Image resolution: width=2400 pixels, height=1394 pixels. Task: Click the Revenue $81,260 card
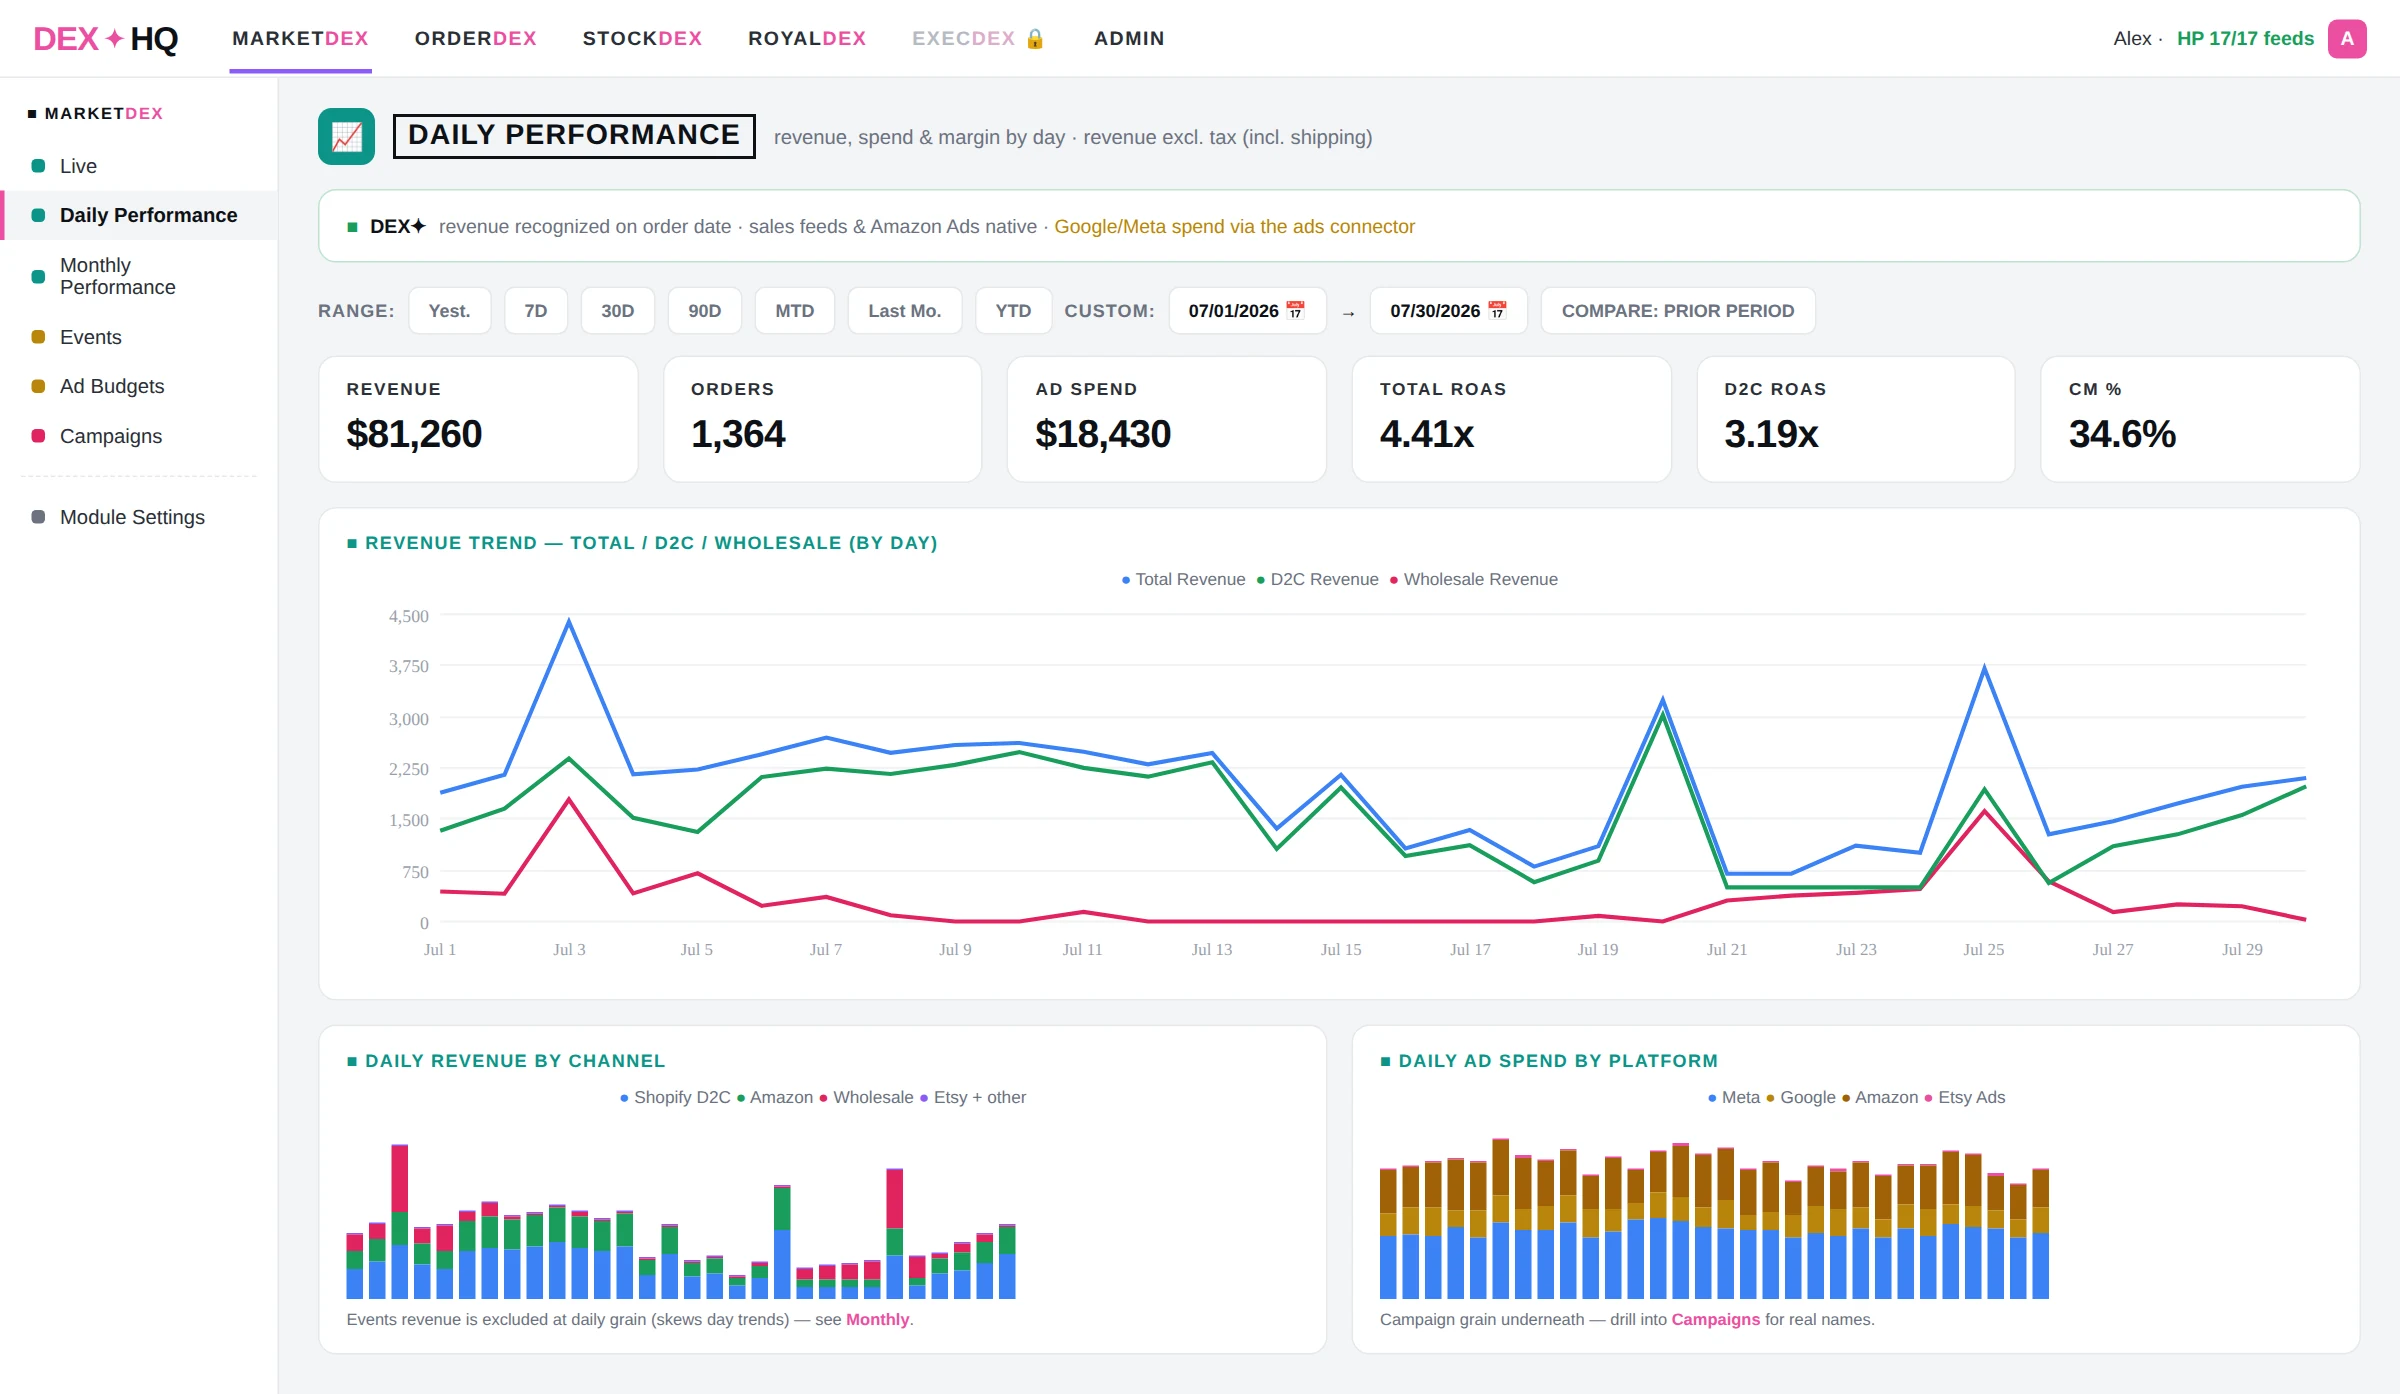click(478, 419)
